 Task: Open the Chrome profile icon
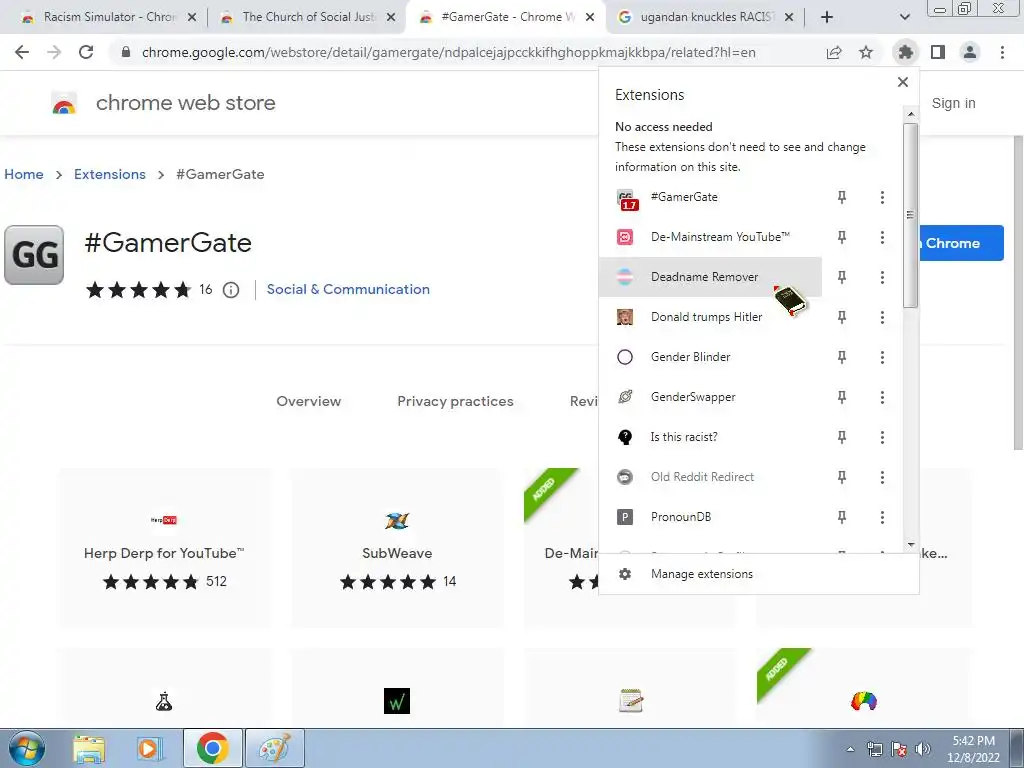click(x=970, y=52)
